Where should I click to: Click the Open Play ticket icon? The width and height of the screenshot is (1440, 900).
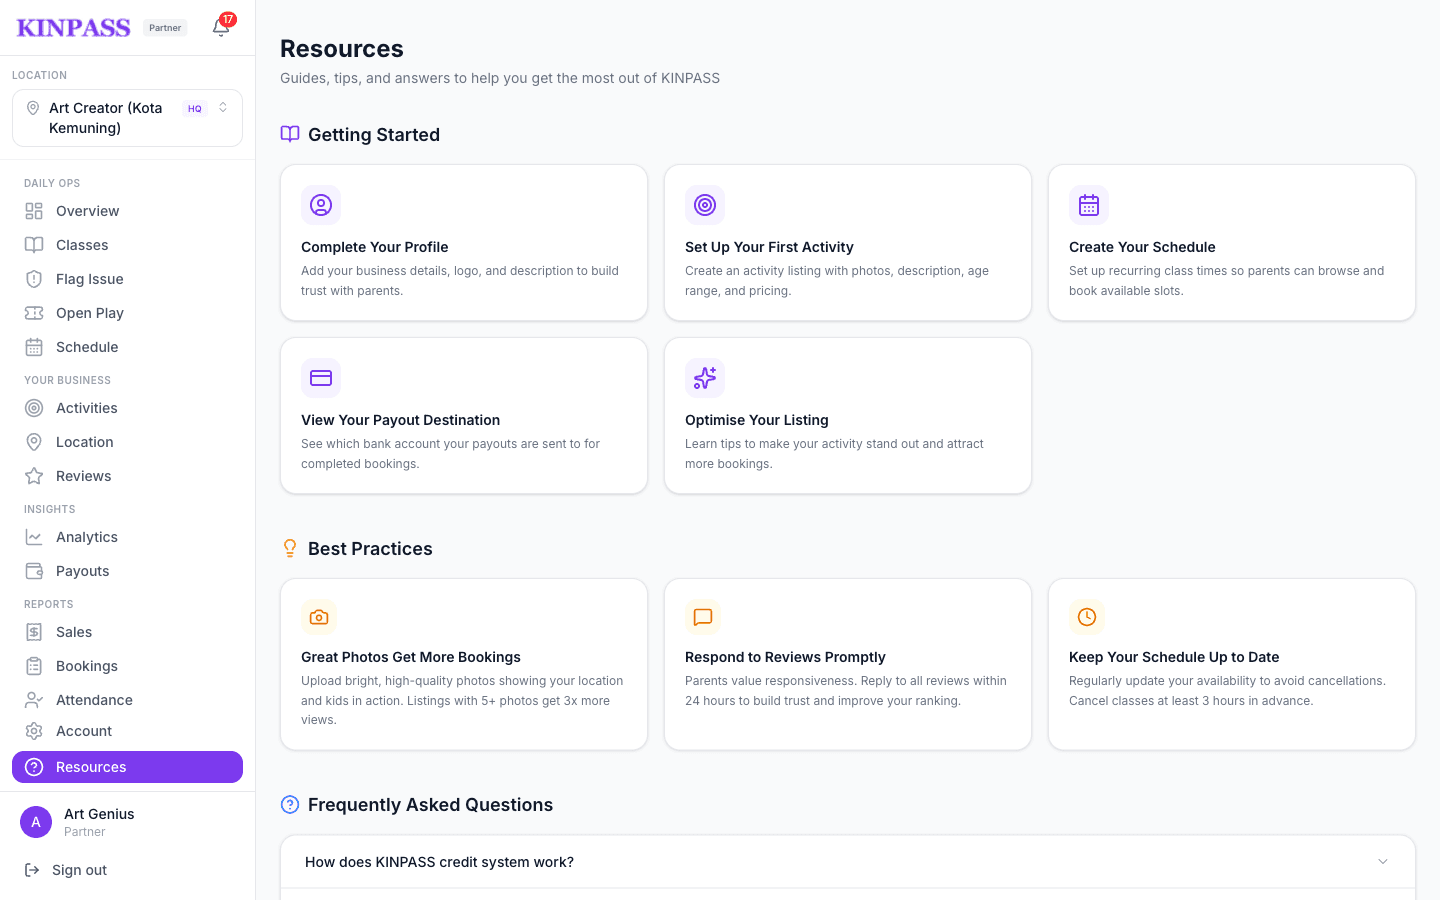(34, 313)
